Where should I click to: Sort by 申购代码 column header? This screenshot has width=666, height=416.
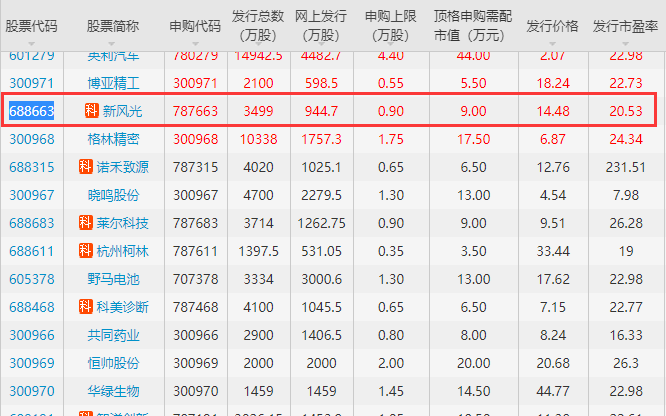tap(195, 26)
